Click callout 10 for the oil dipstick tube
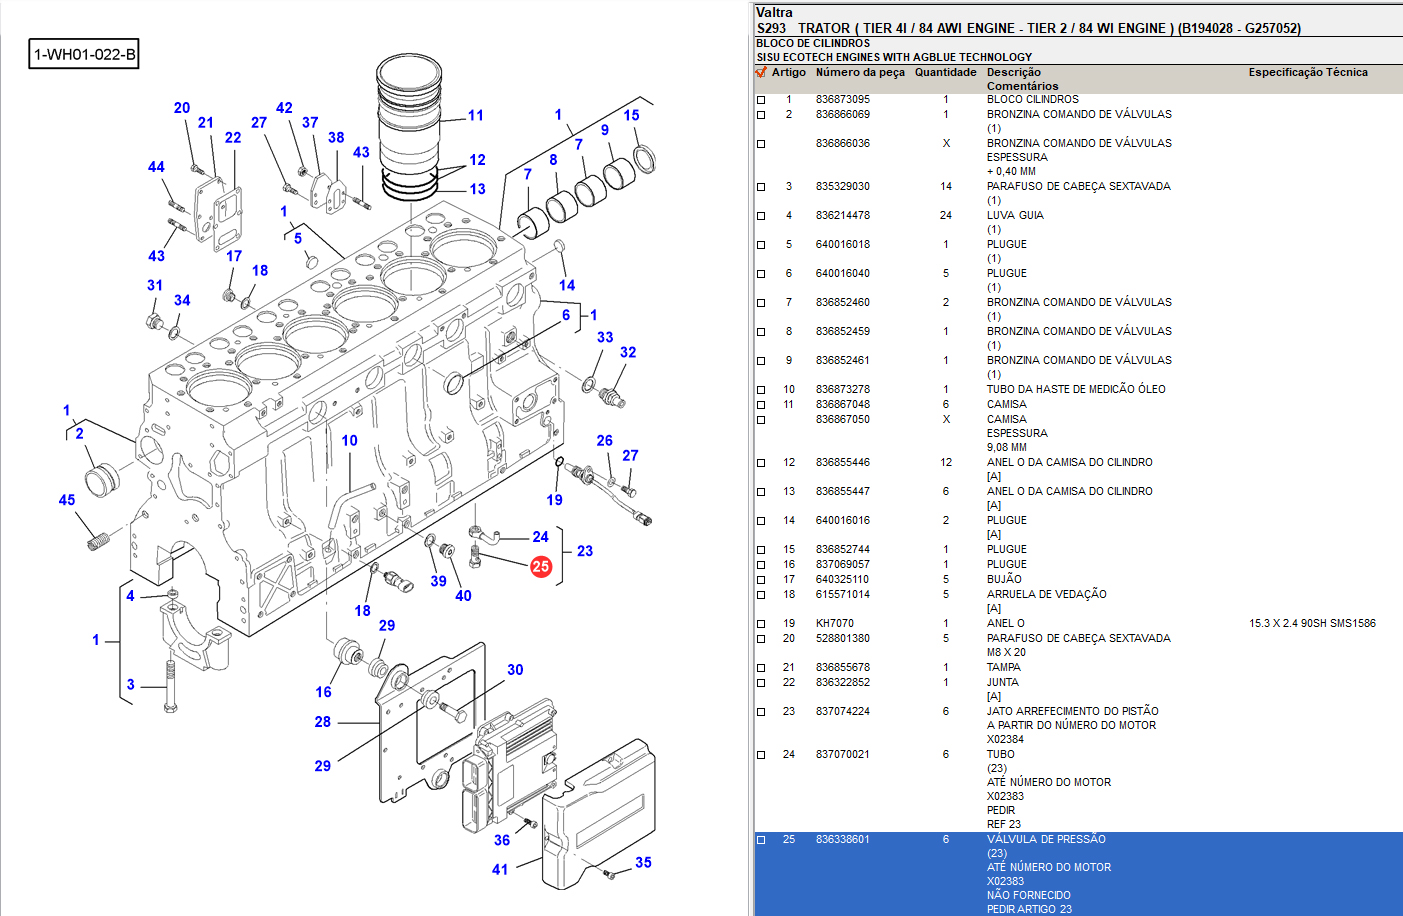Screen dimensions: 1403x916 point(349,441)
